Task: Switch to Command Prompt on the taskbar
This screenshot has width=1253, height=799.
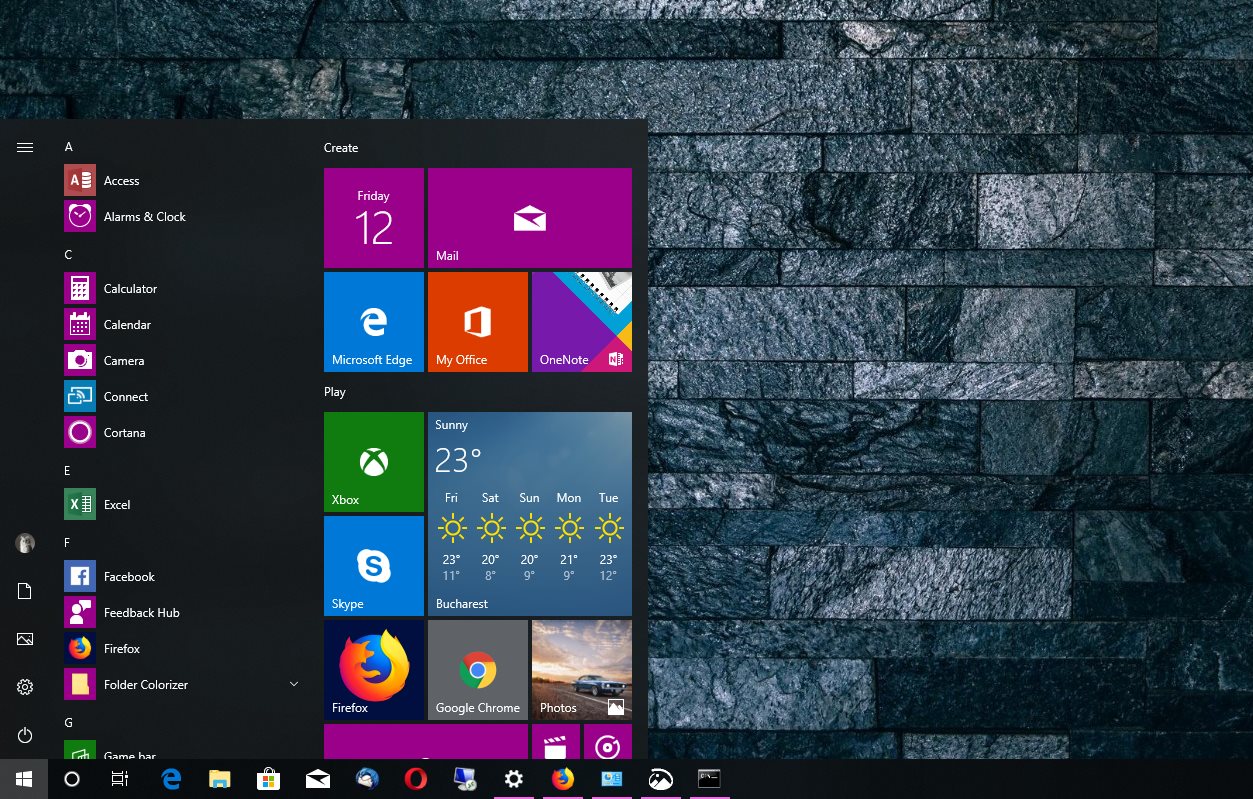Action: coord(710,779)
